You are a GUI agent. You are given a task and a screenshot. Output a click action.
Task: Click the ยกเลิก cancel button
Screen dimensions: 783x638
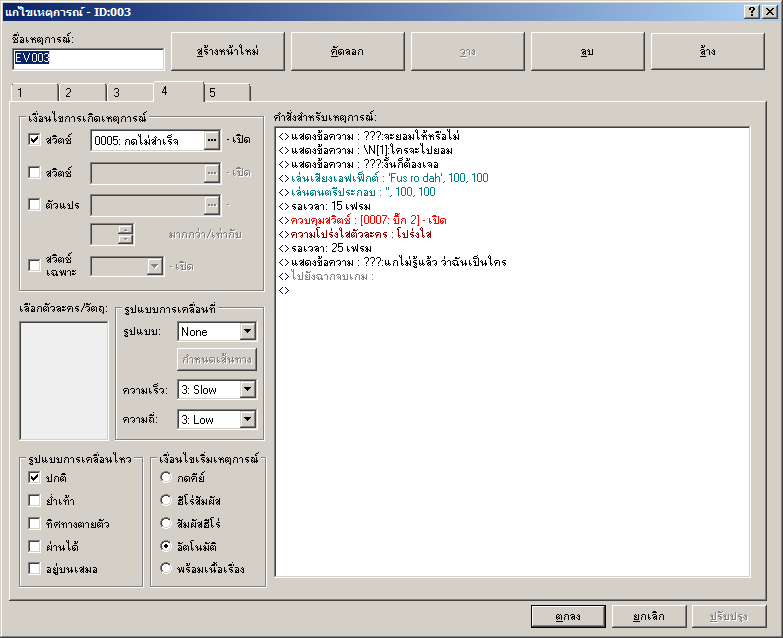point(649,617)
